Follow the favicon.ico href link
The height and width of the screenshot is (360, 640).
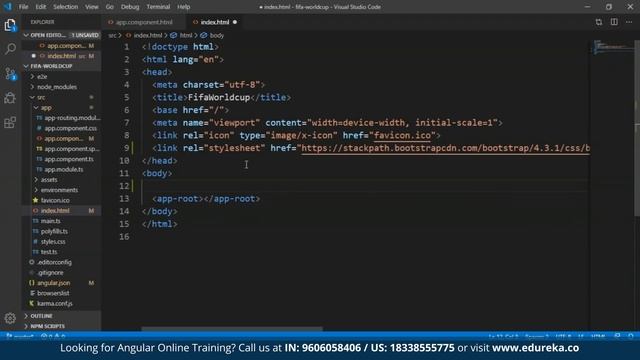click(x=402, y=136)
